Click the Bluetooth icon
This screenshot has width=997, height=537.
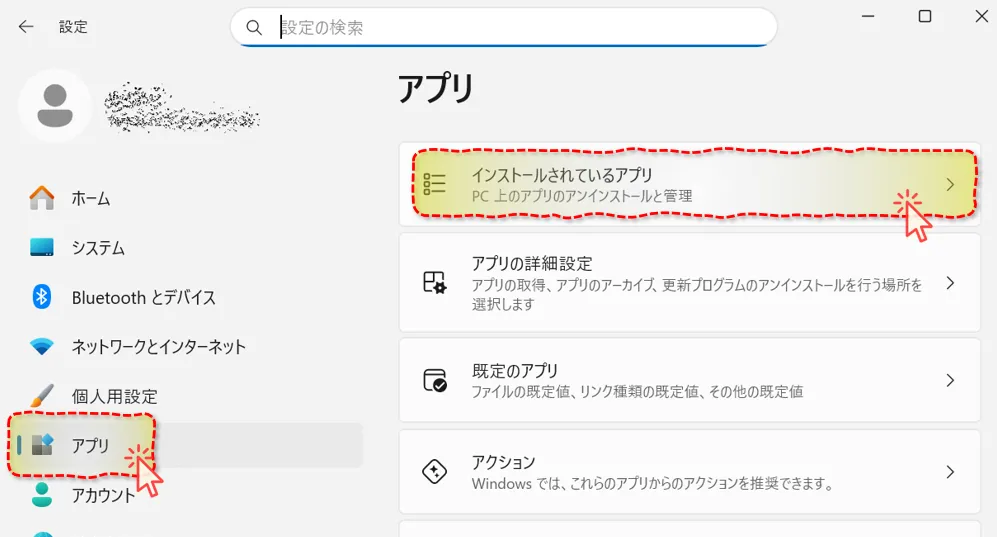(42, 296)
